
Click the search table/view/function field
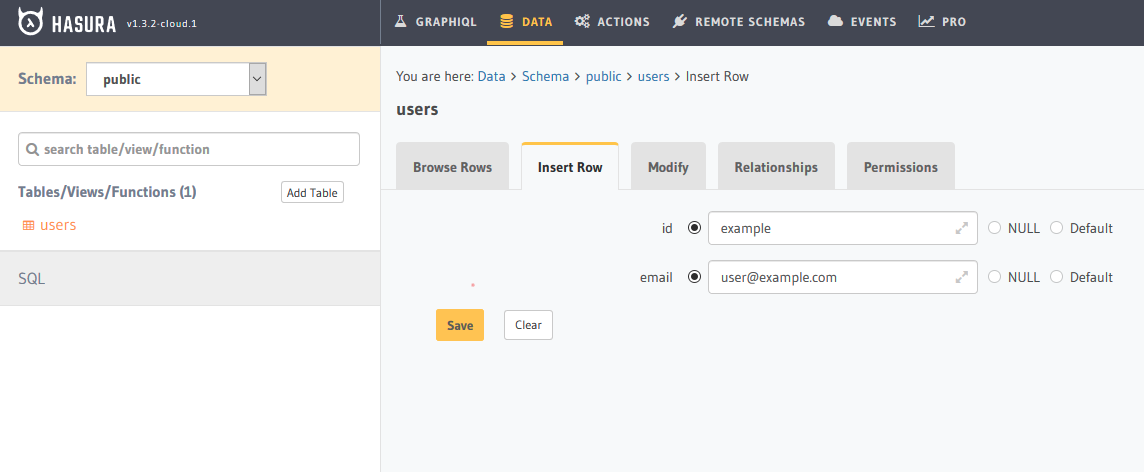(x=189, y=149)
